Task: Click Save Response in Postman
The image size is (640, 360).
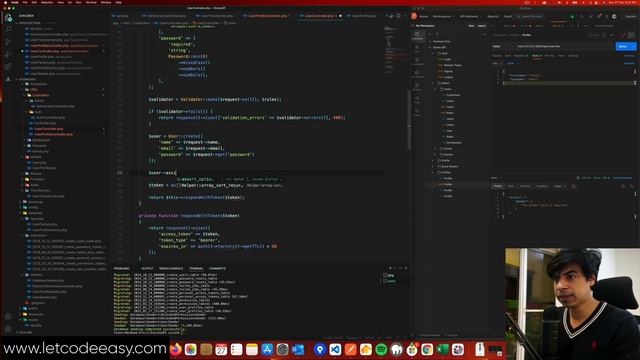Action: point(622,178)
